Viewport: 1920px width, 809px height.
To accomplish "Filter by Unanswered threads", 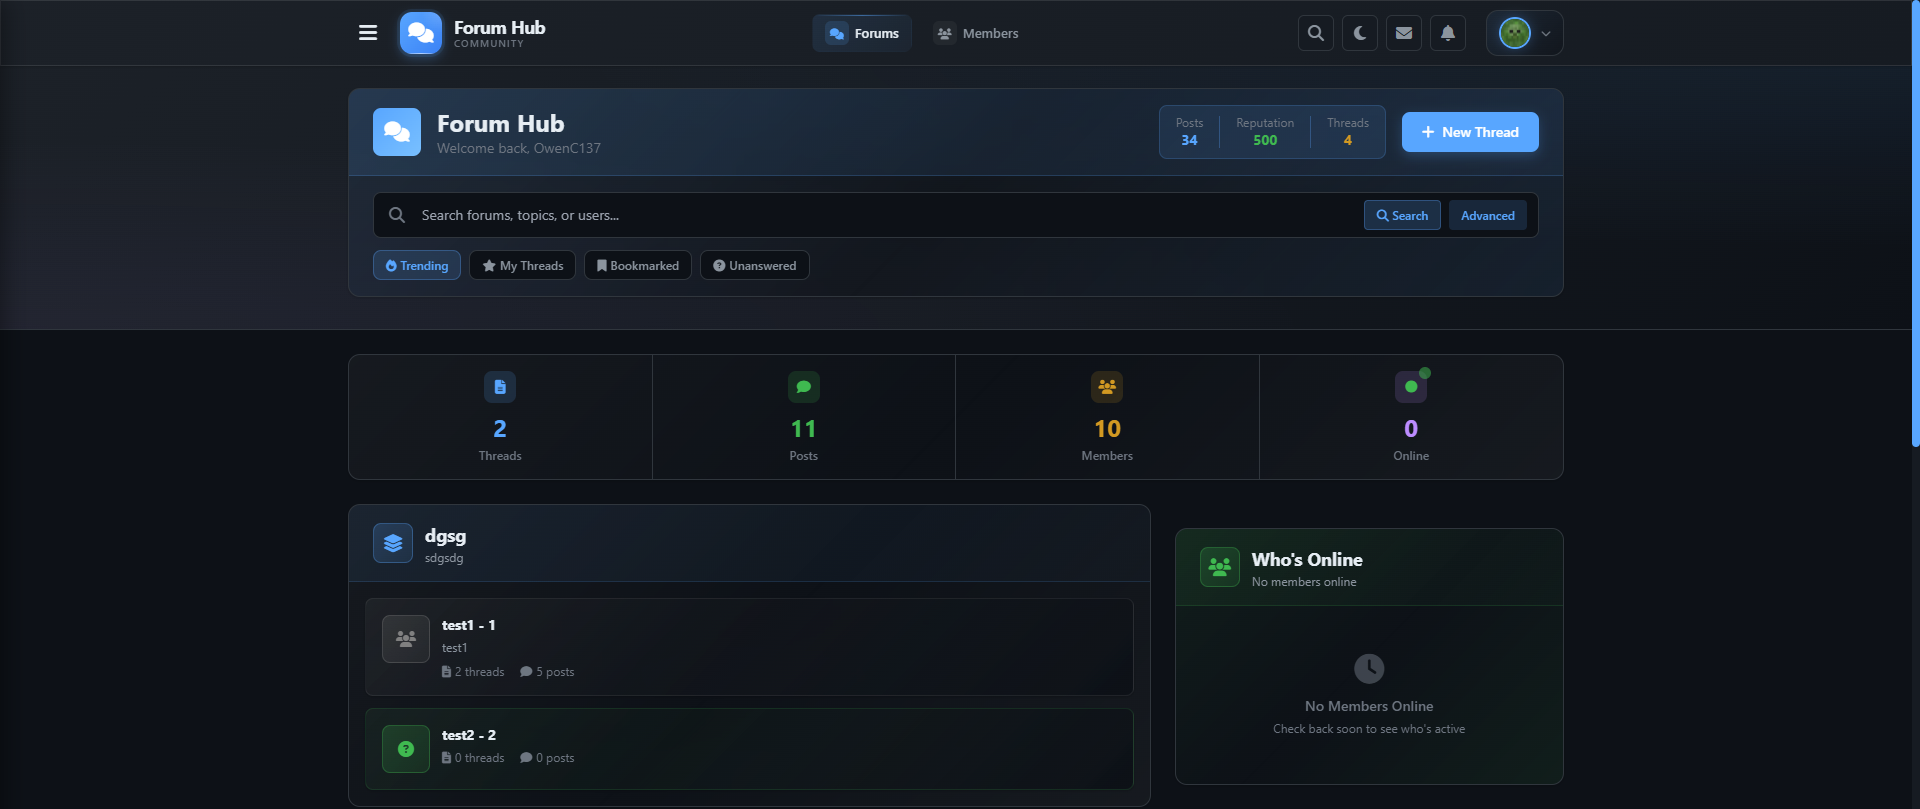I will pos(755,265).
